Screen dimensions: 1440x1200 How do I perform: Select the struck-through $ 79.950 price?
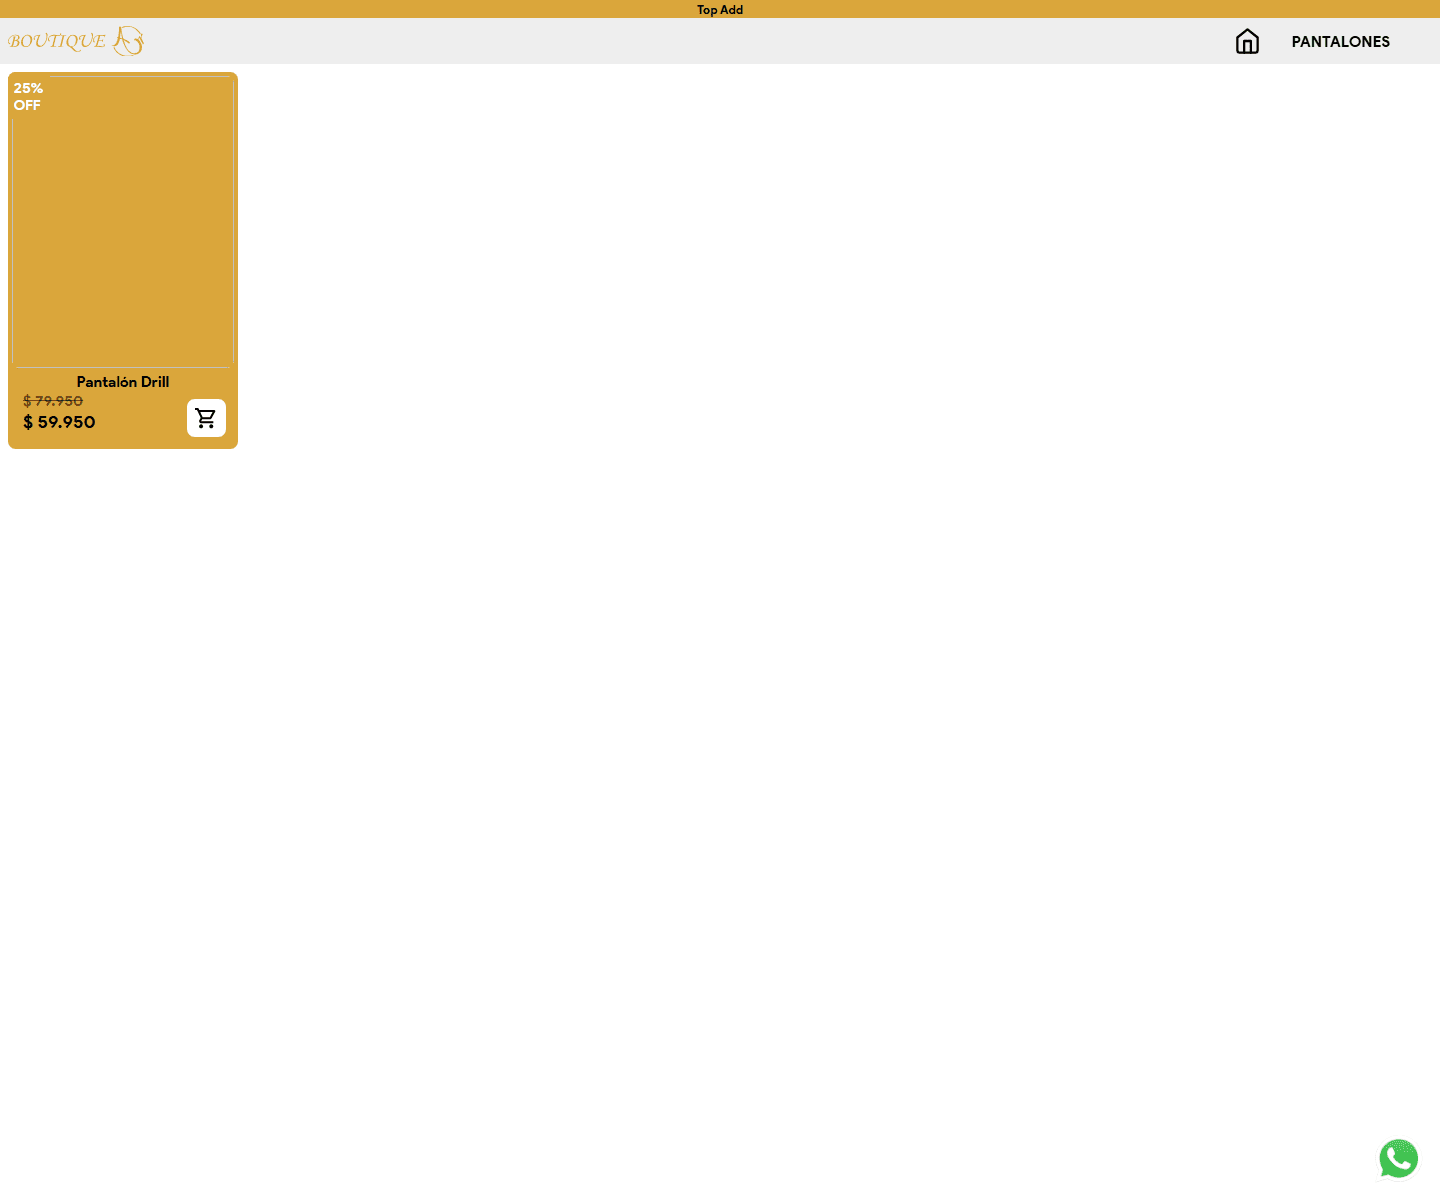point(53,401)
